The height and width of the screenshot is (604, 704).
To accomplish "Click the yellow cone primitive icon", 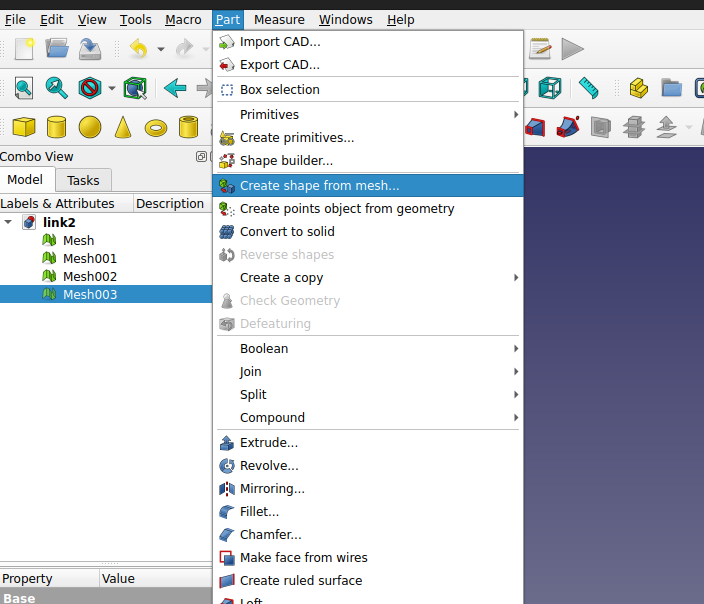I will (123, 127).
